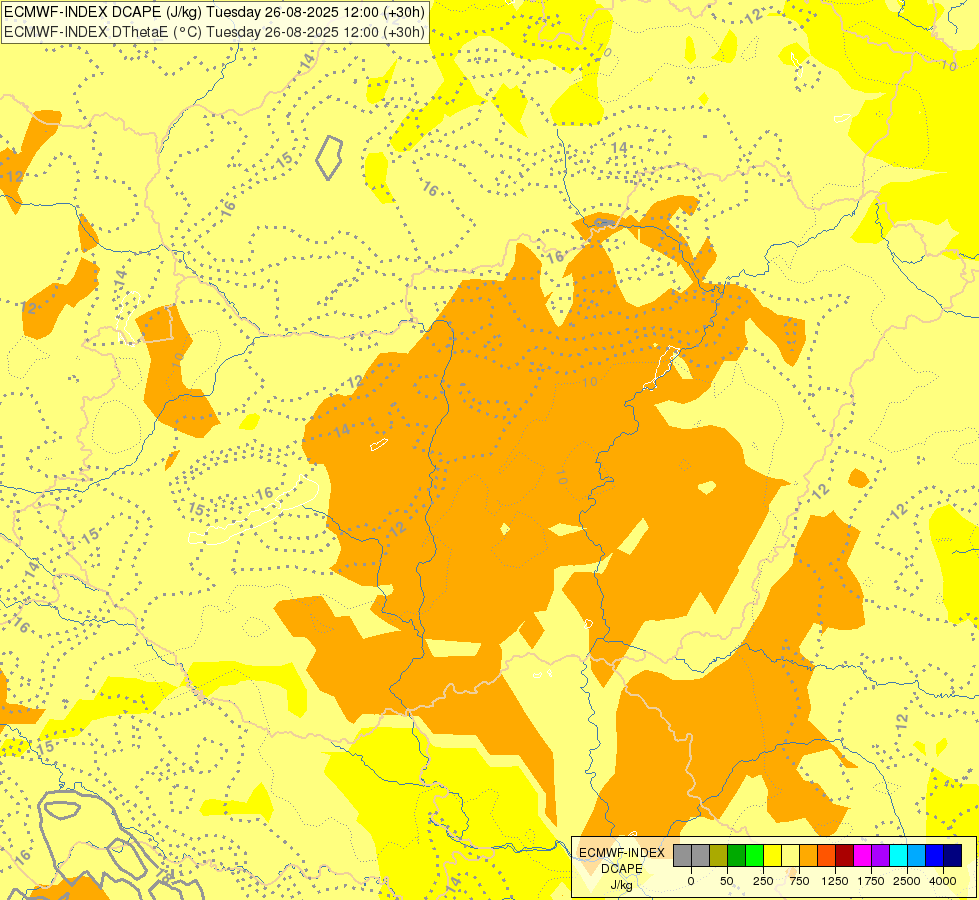Pick the orange swatch in the DCAPE legend
979x900 pixels.
(x=809, y=855)
